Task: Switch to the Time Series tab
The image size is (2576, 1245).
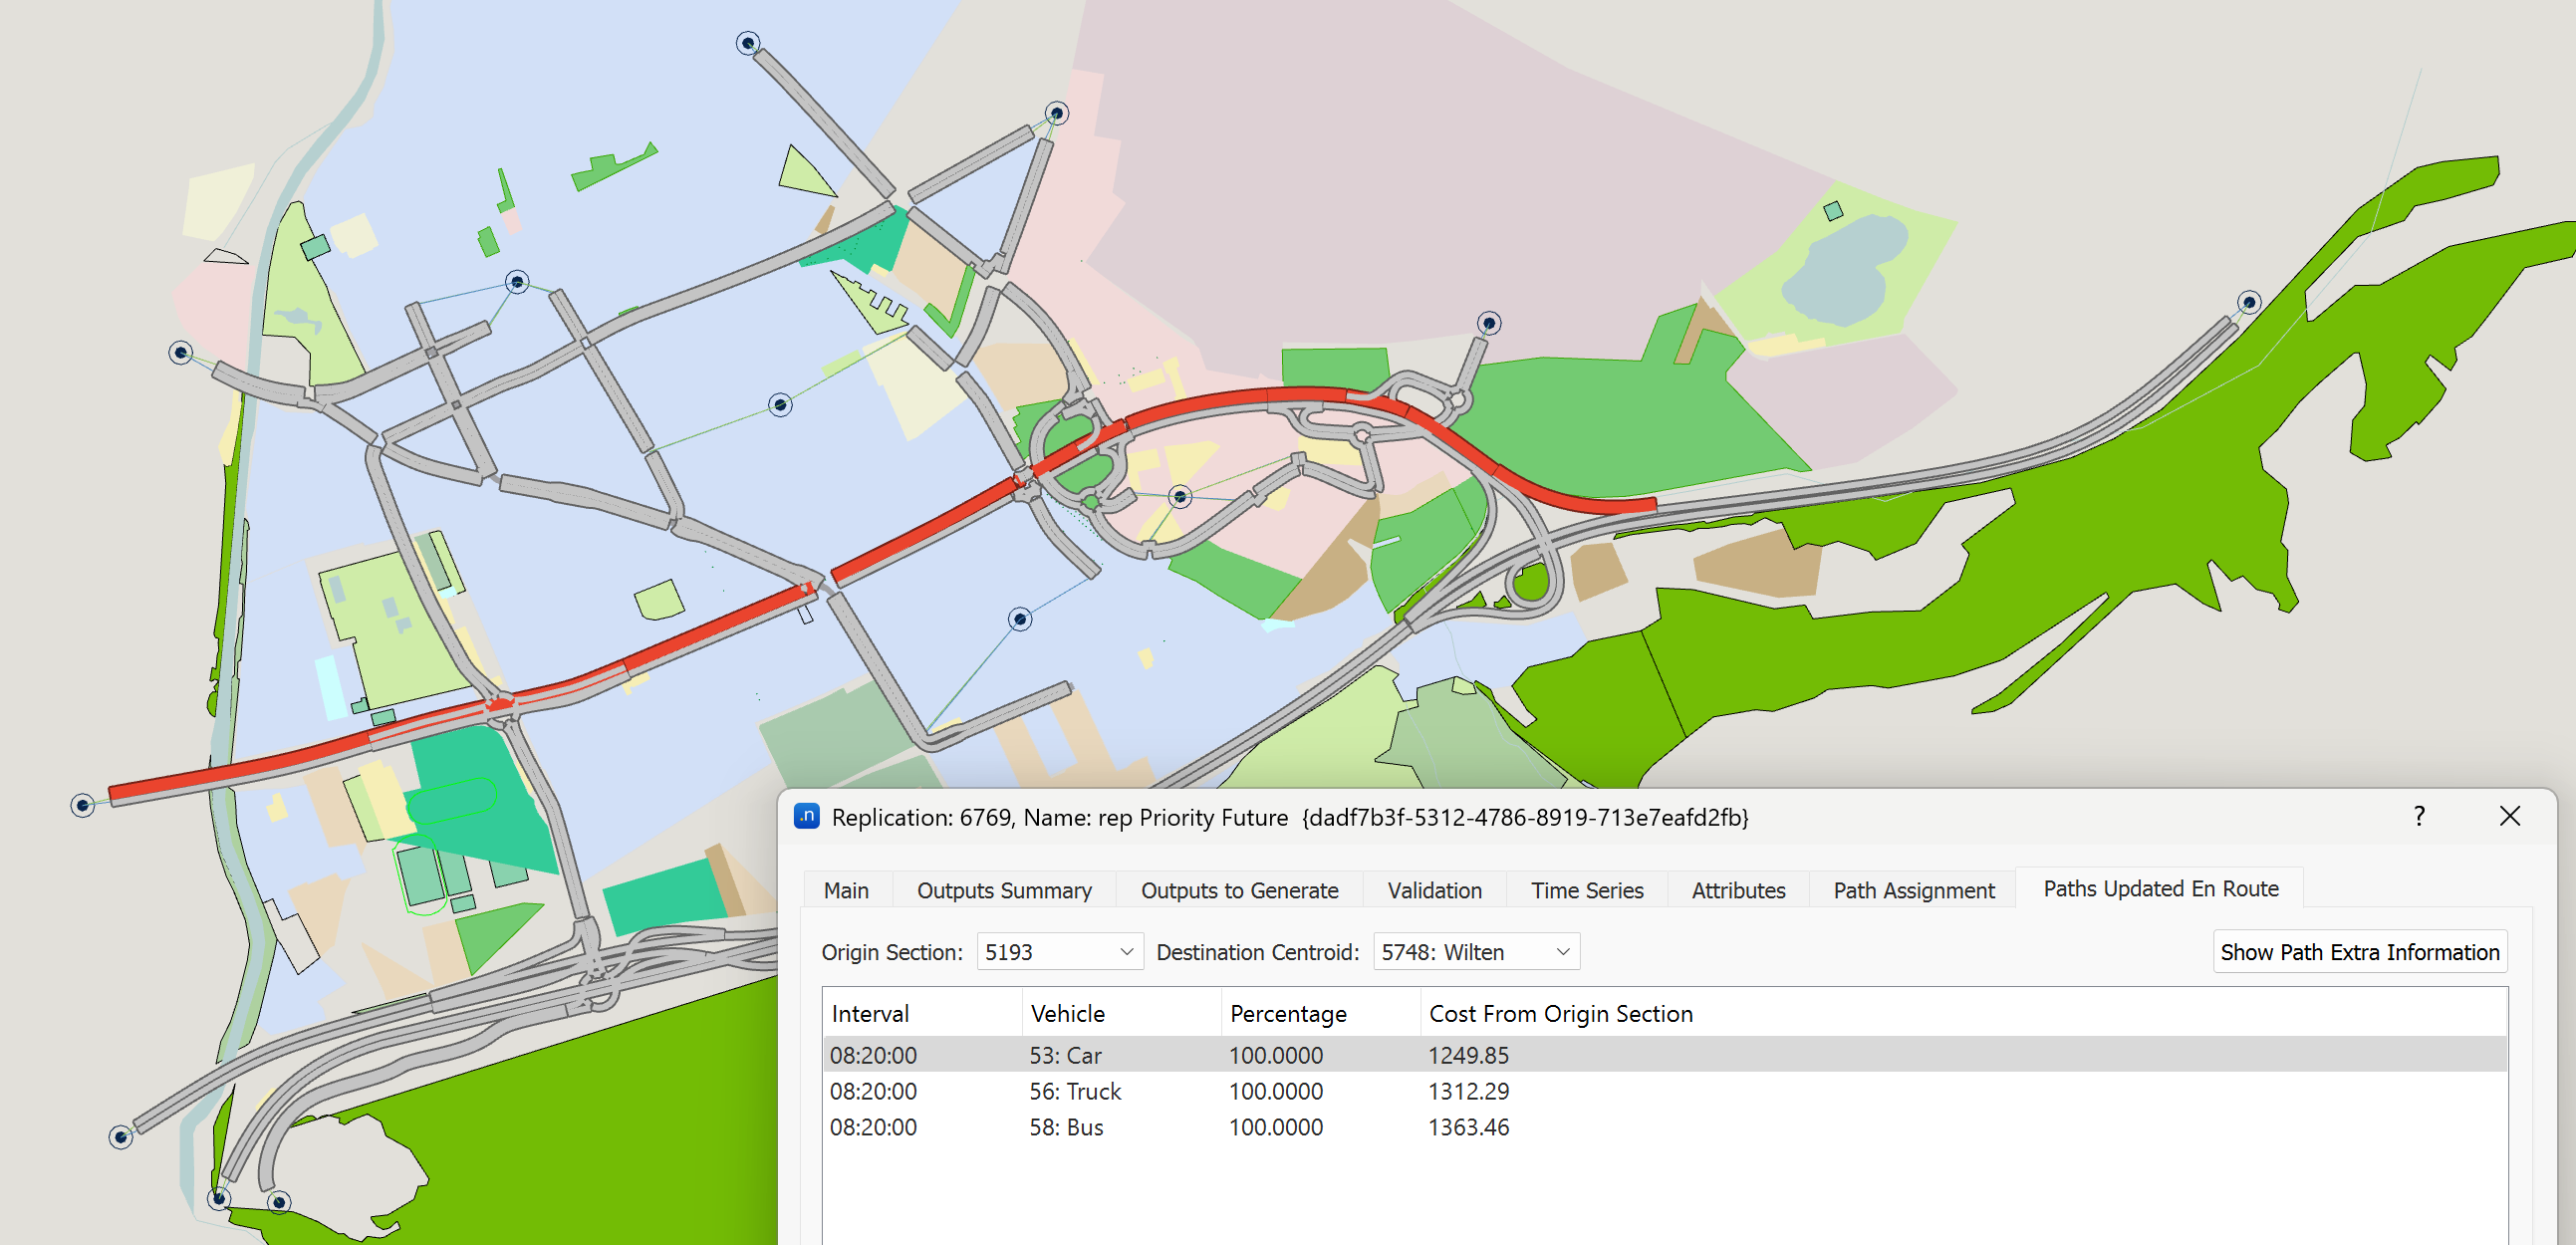Action: pyautogui.click(x=1586, y=890)
